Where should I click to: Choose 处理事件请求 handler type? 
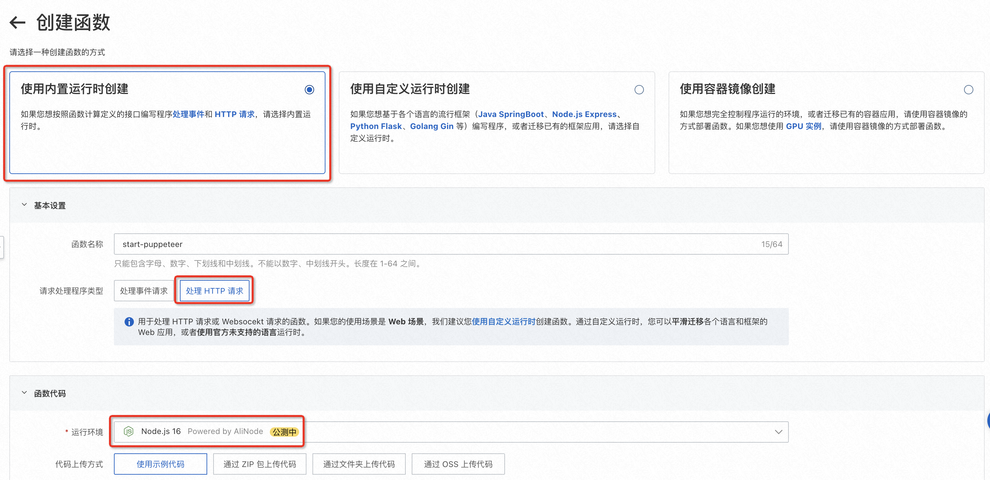tap(144, 291)
